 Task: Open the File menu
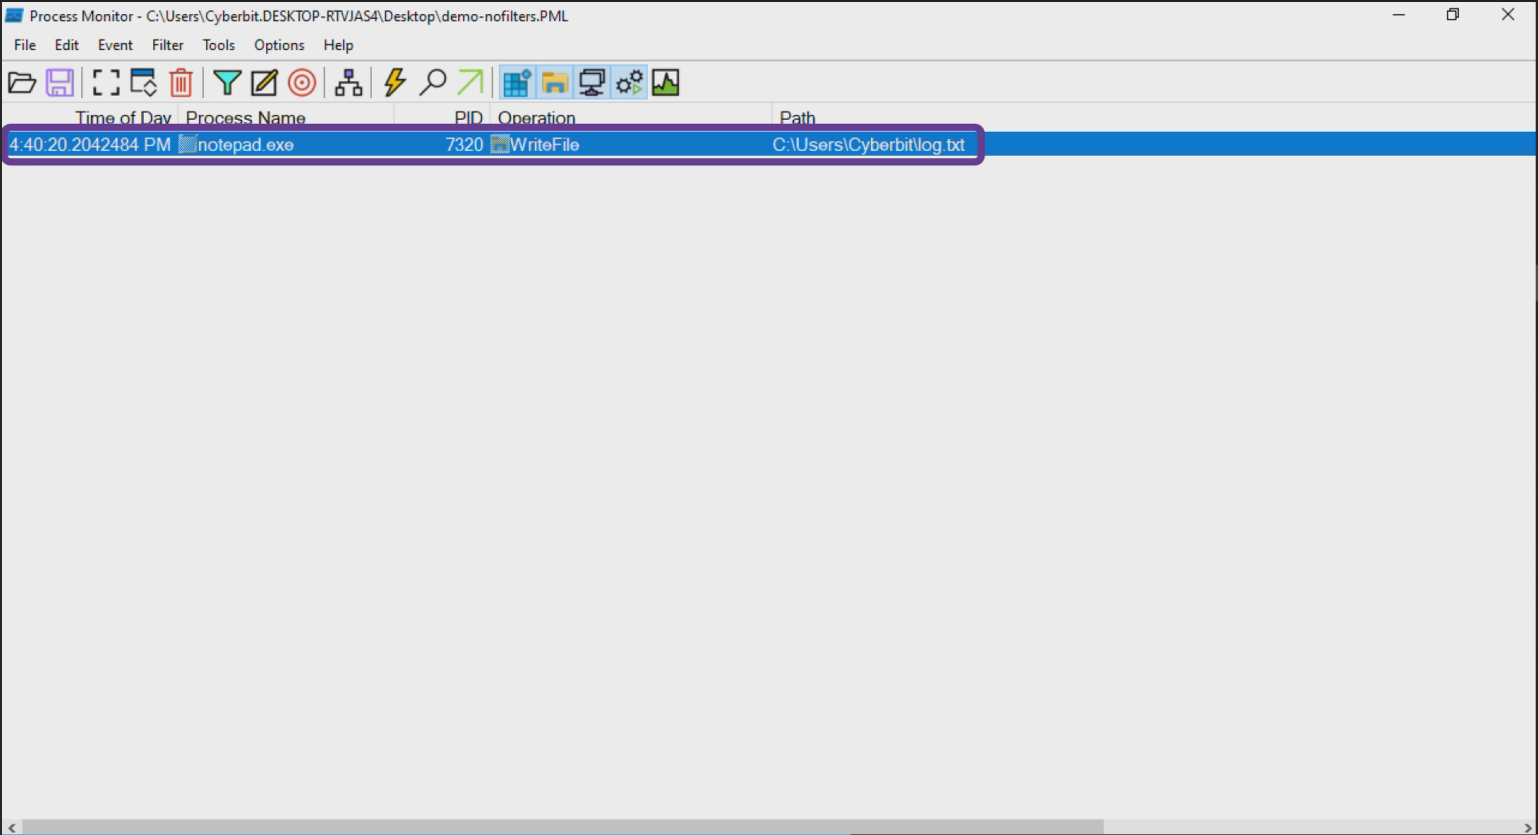[25, 45]
